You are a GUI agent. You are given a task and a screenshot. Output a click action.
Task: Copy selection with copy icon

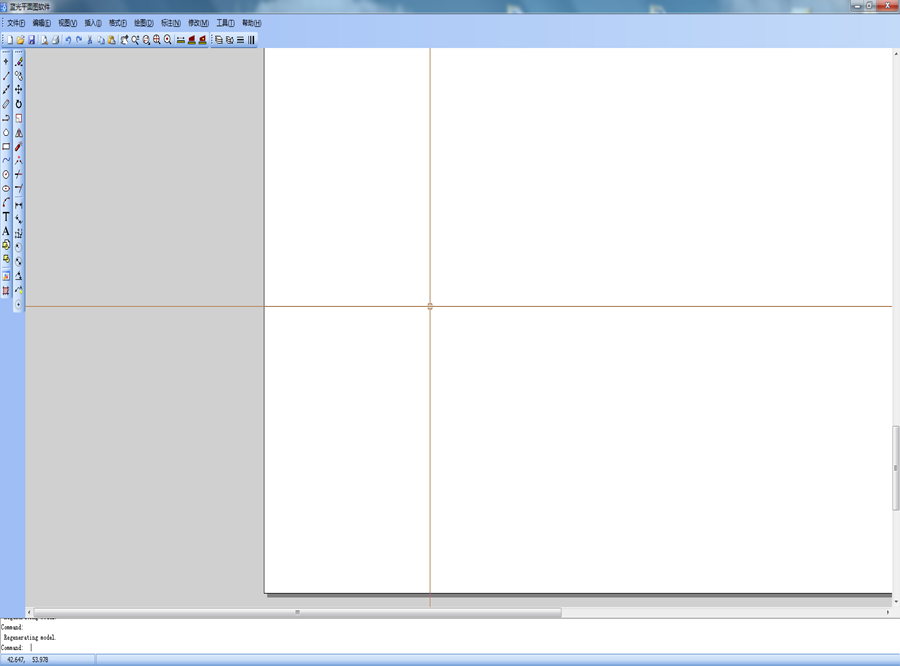click(x=101, y=40)
